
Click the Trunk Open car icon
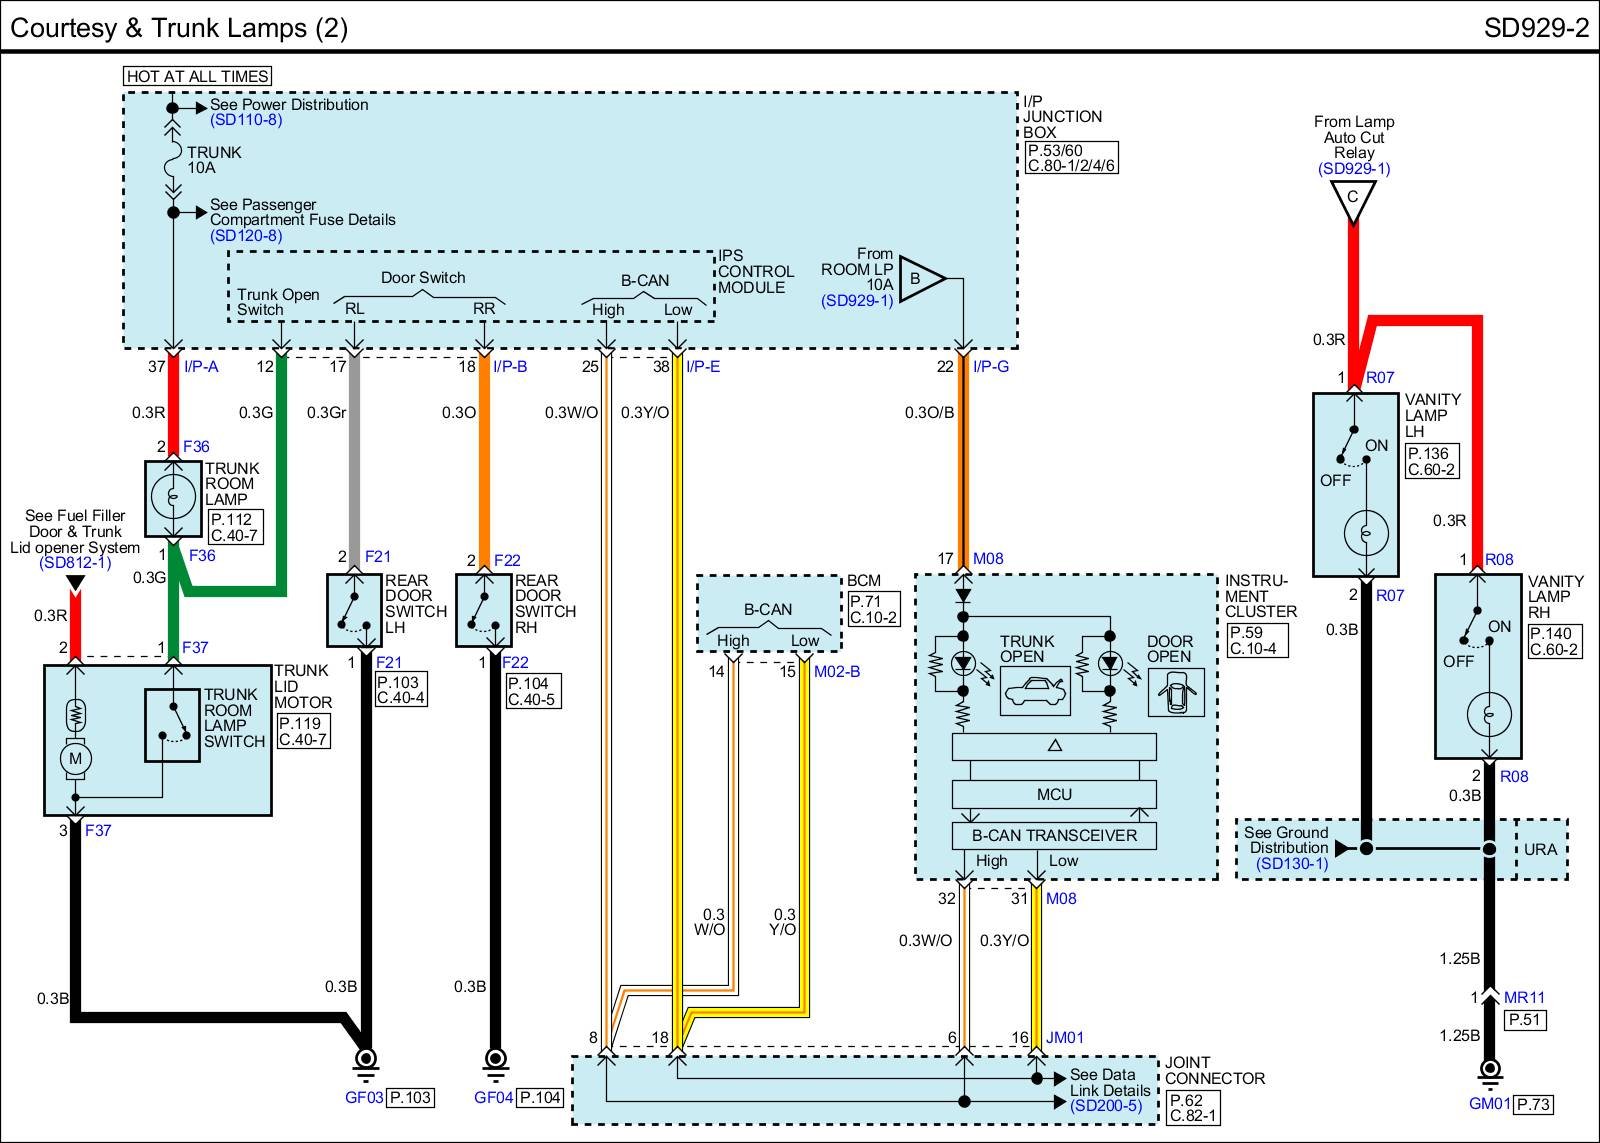point(1035,691)
